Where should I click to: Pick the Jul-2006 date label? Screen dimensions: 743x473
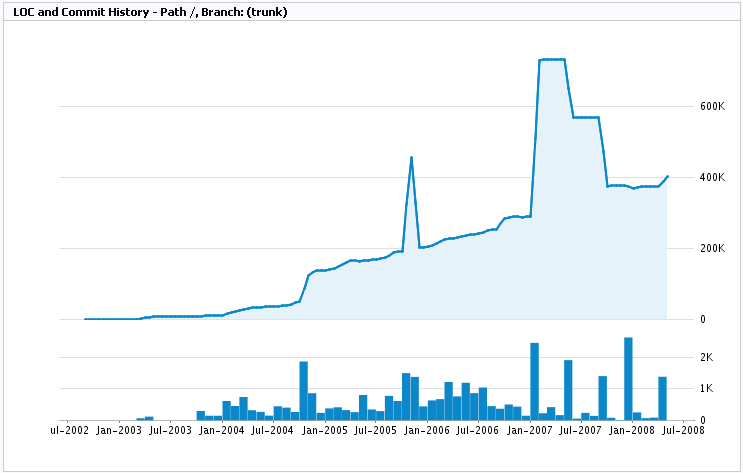coord(475,430)
